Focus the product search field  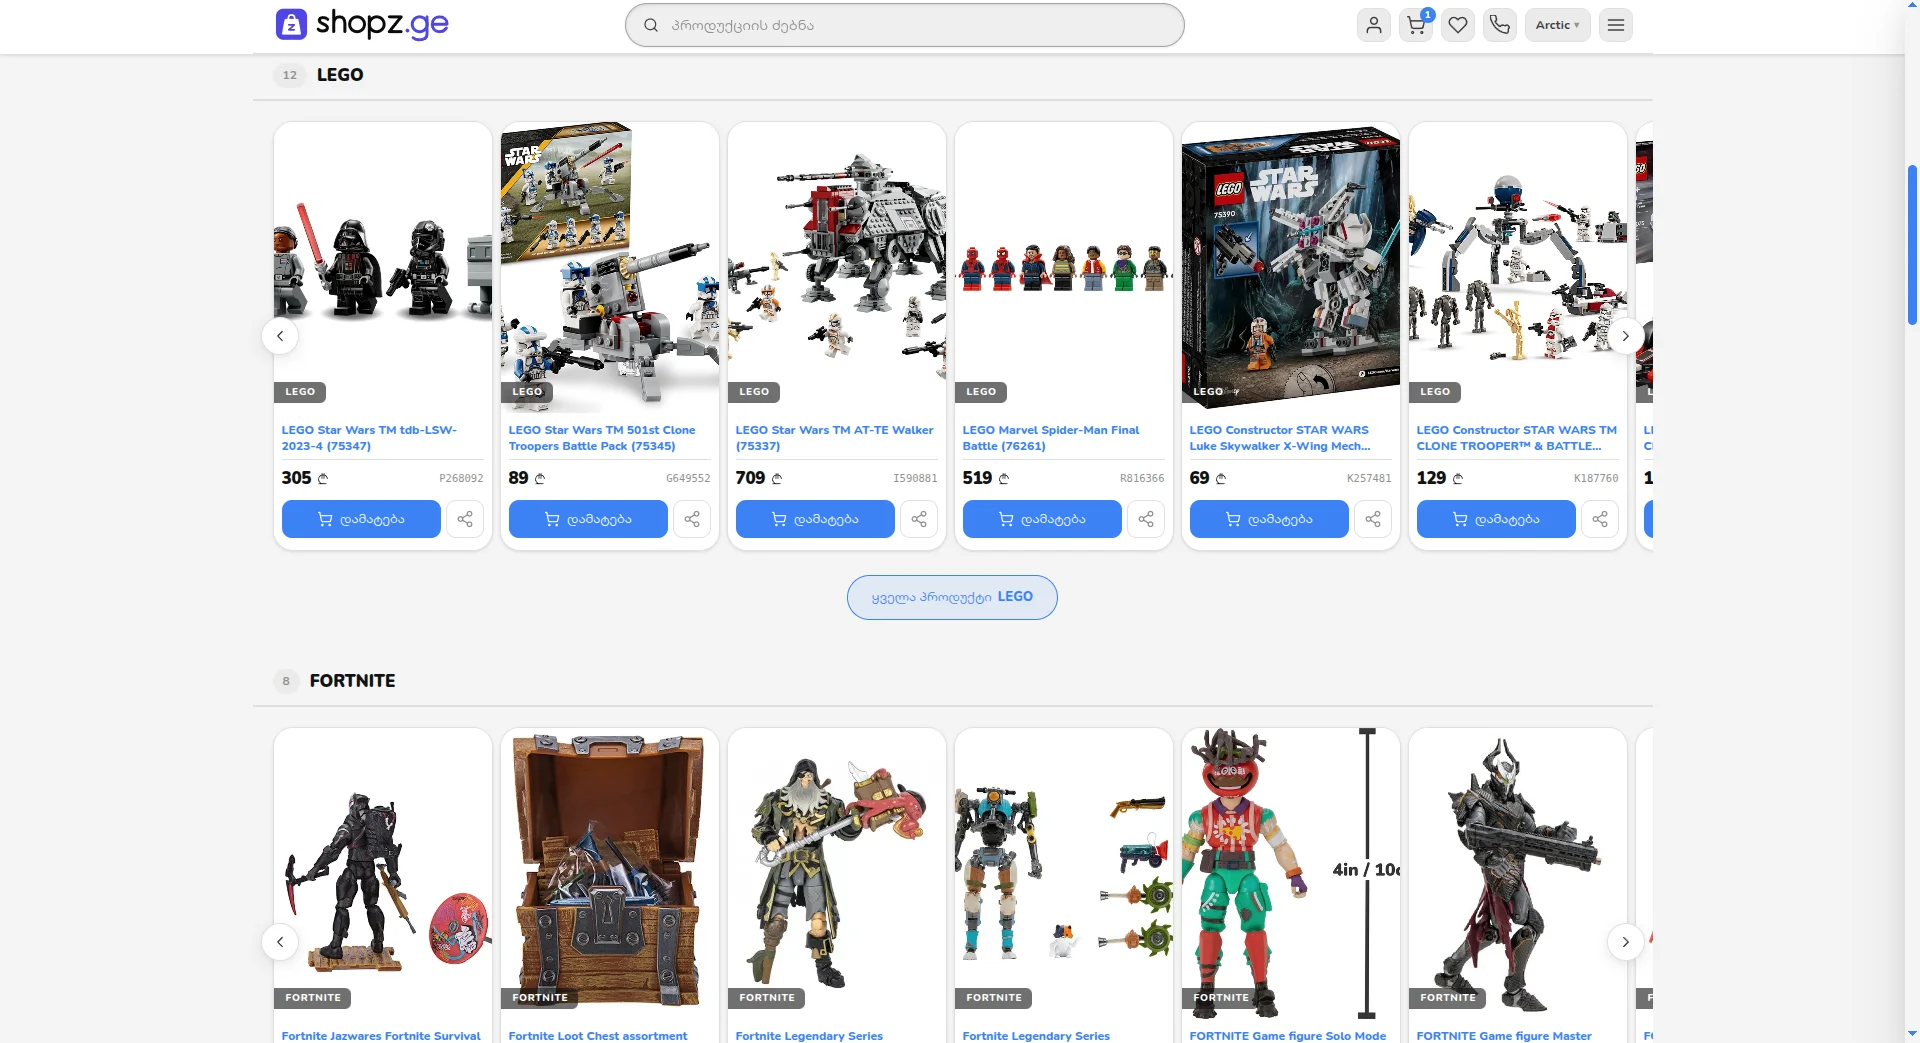tap(905, 25)
